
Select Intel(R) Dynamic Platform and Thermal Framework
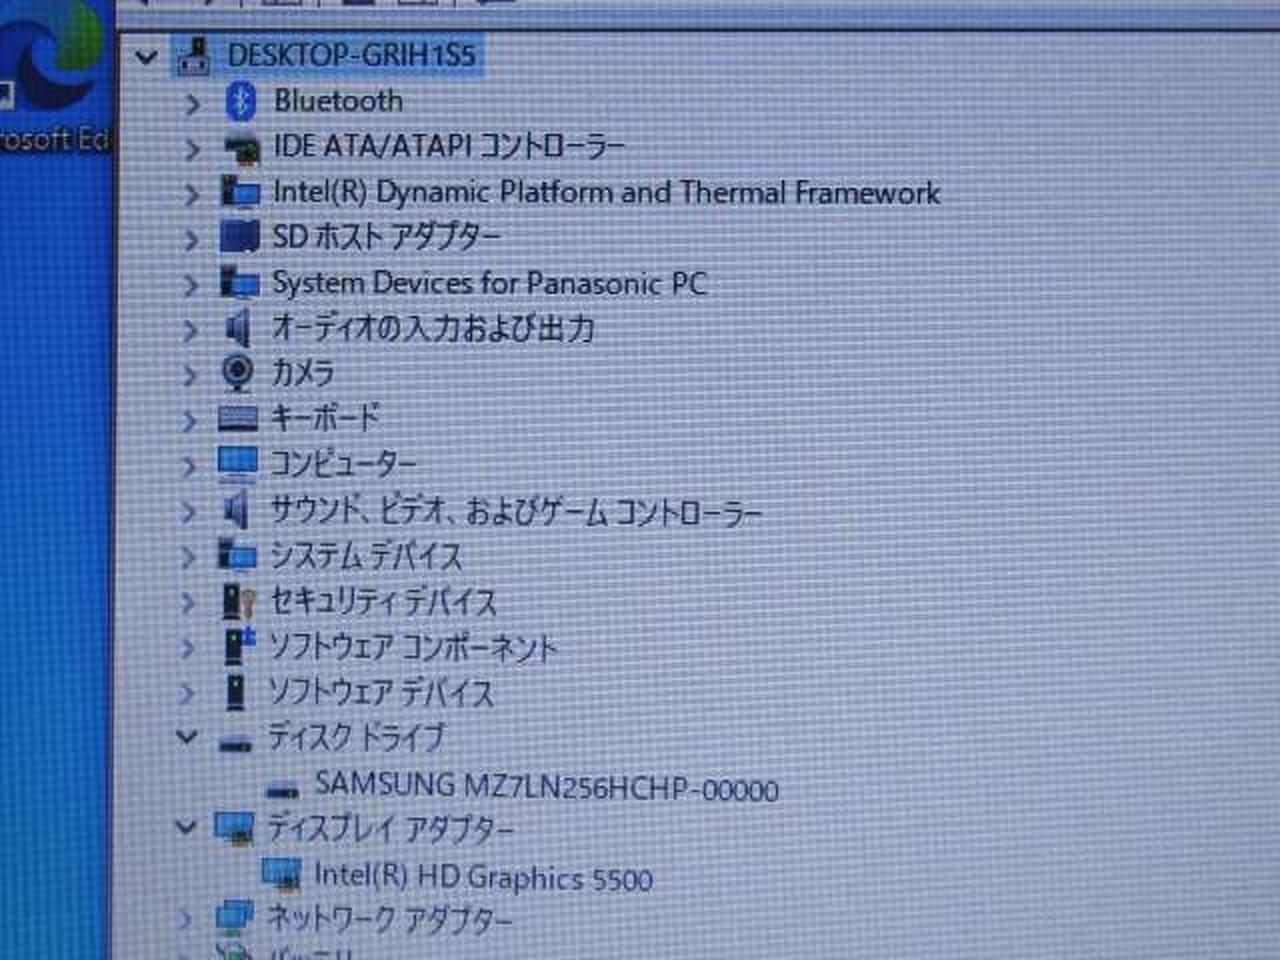click(x=606, y=192)
